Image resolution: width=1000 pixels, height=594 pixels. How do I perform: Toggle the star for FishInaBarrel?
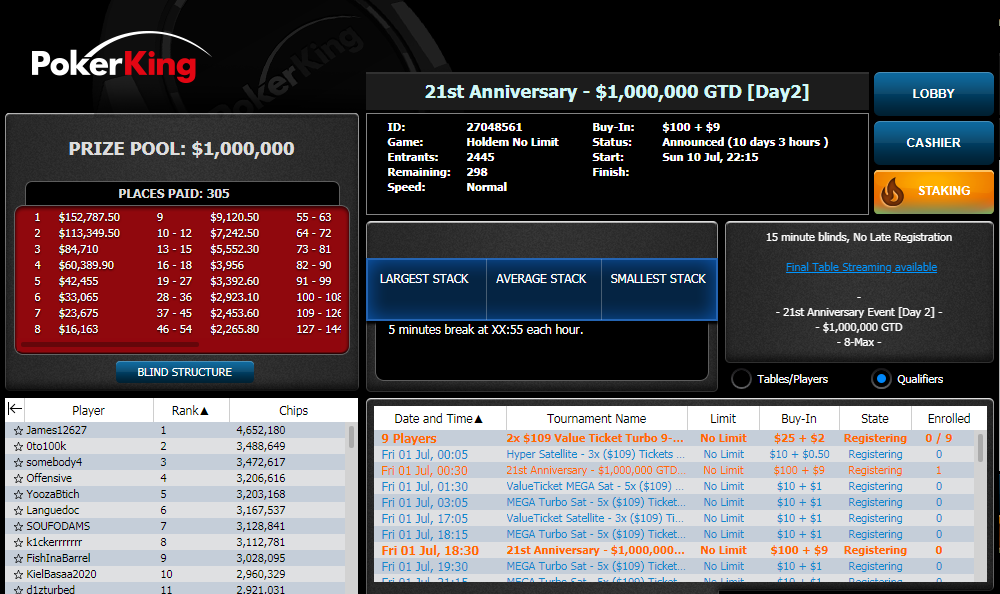click(x=18, y=558)
